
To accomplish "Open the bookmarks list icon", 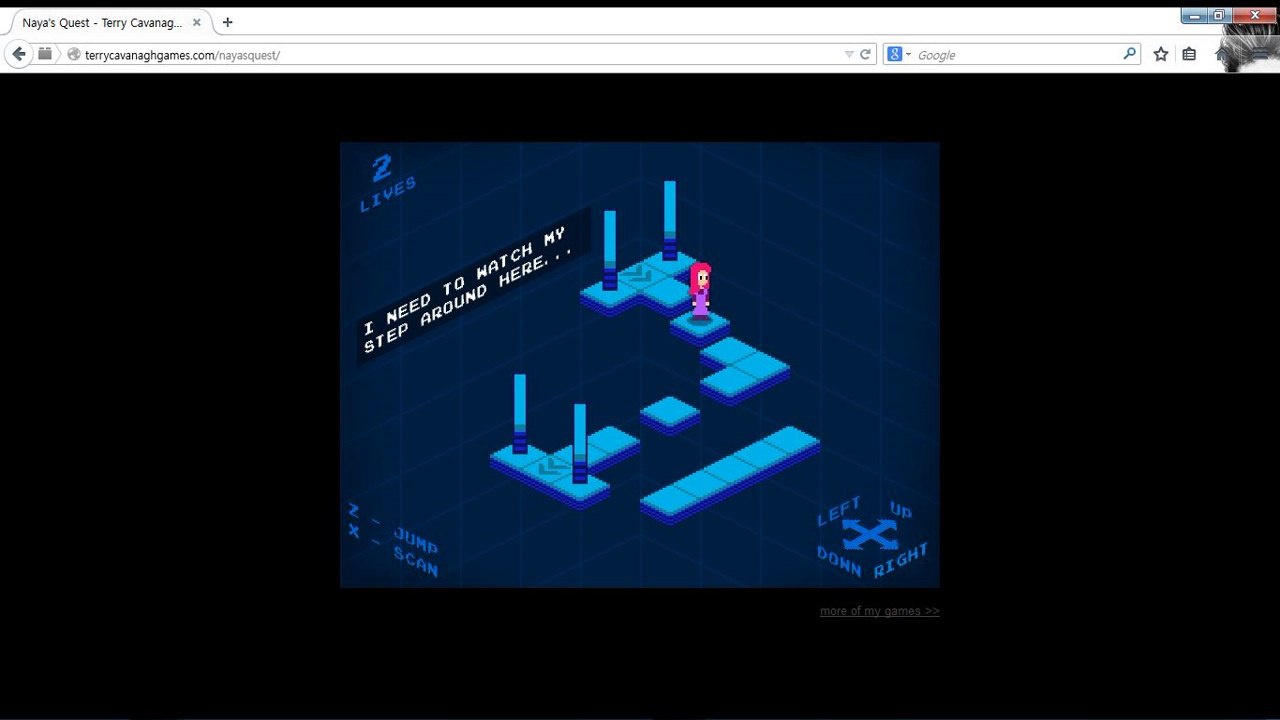I will pyautogui.click(x=1188, y=54).
